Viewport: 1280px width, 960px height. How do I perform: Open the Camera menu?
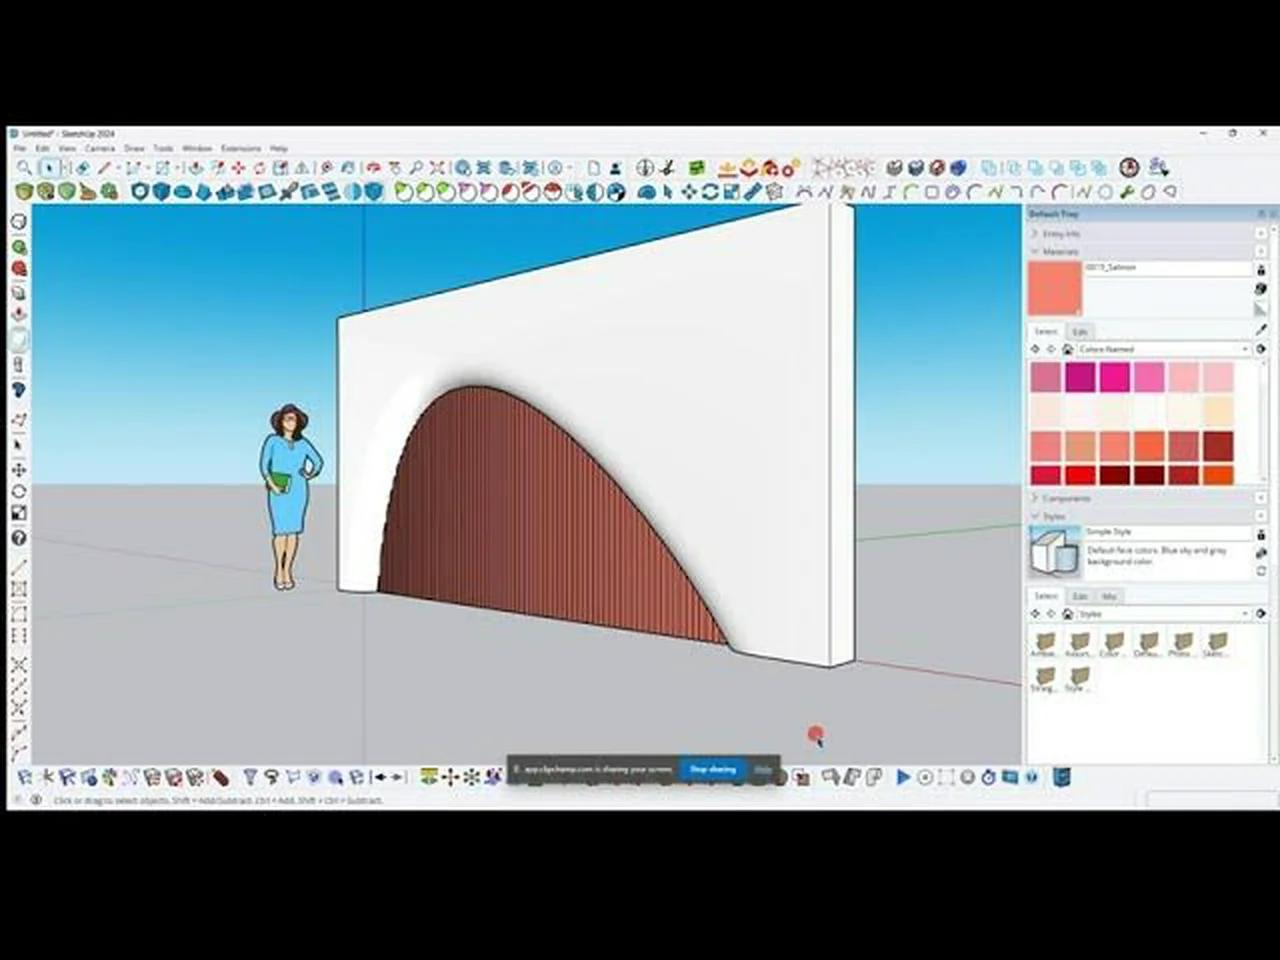[100, 147]
